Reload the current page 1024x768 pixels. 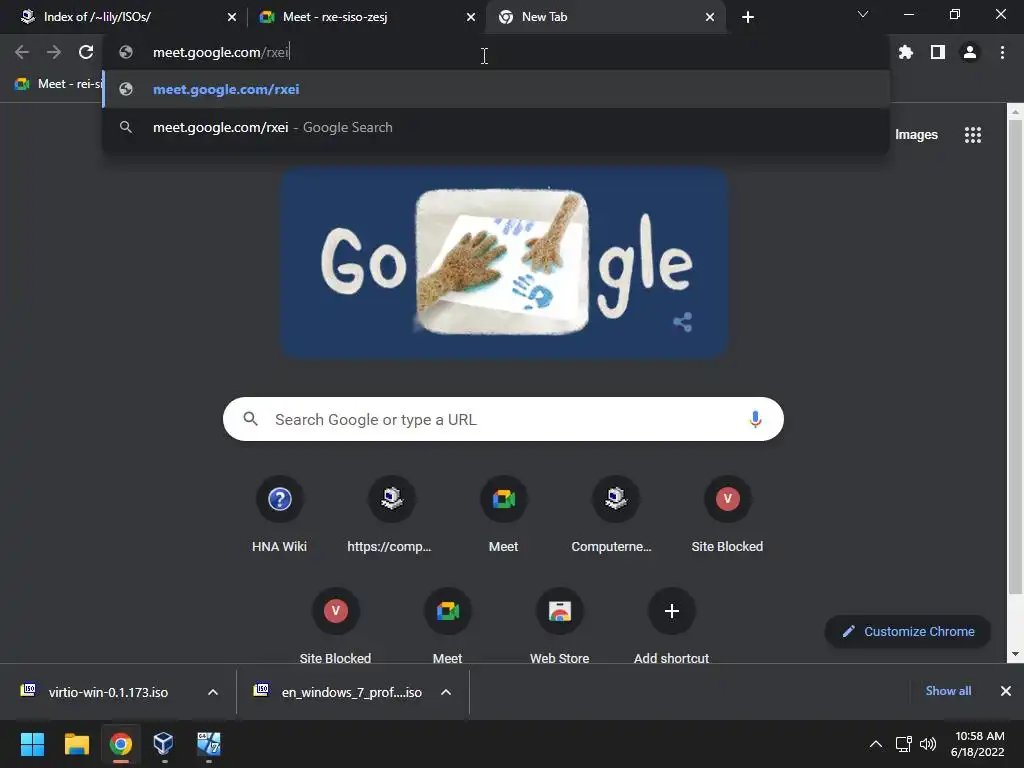point(86,52)
